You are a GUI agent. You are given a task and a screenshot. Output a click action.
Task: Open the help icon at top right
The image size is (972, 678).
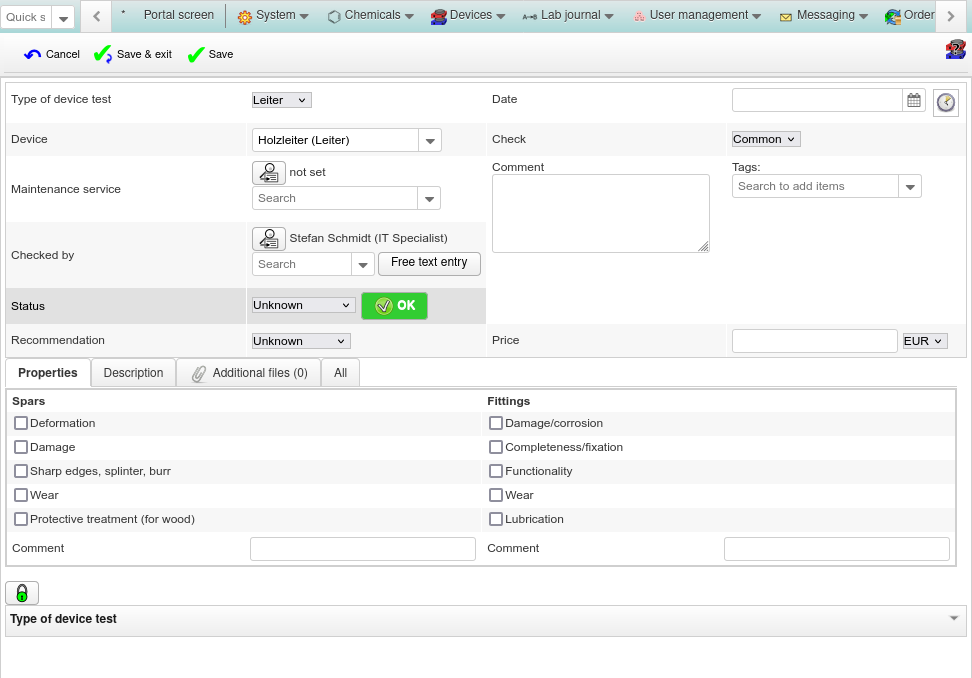pos(955,50)
